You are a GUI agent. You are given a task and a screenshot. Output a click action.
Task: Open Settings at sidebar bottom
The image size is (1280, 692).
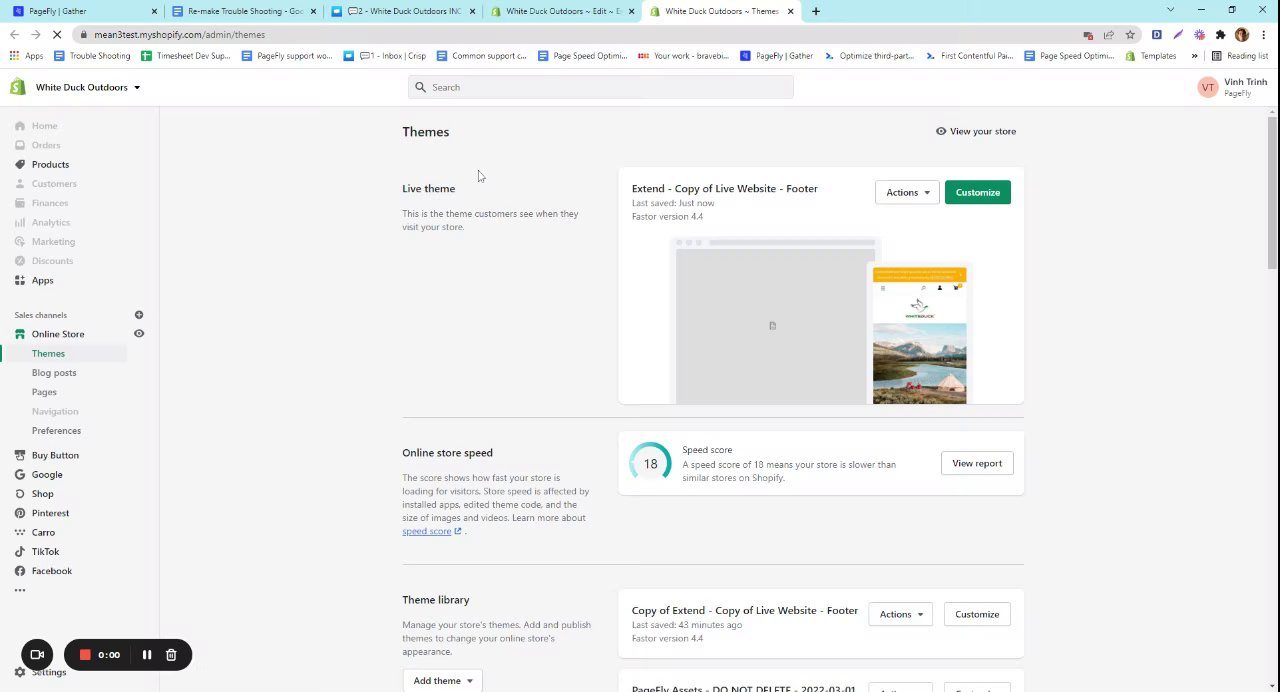click(x=48, y=673)
